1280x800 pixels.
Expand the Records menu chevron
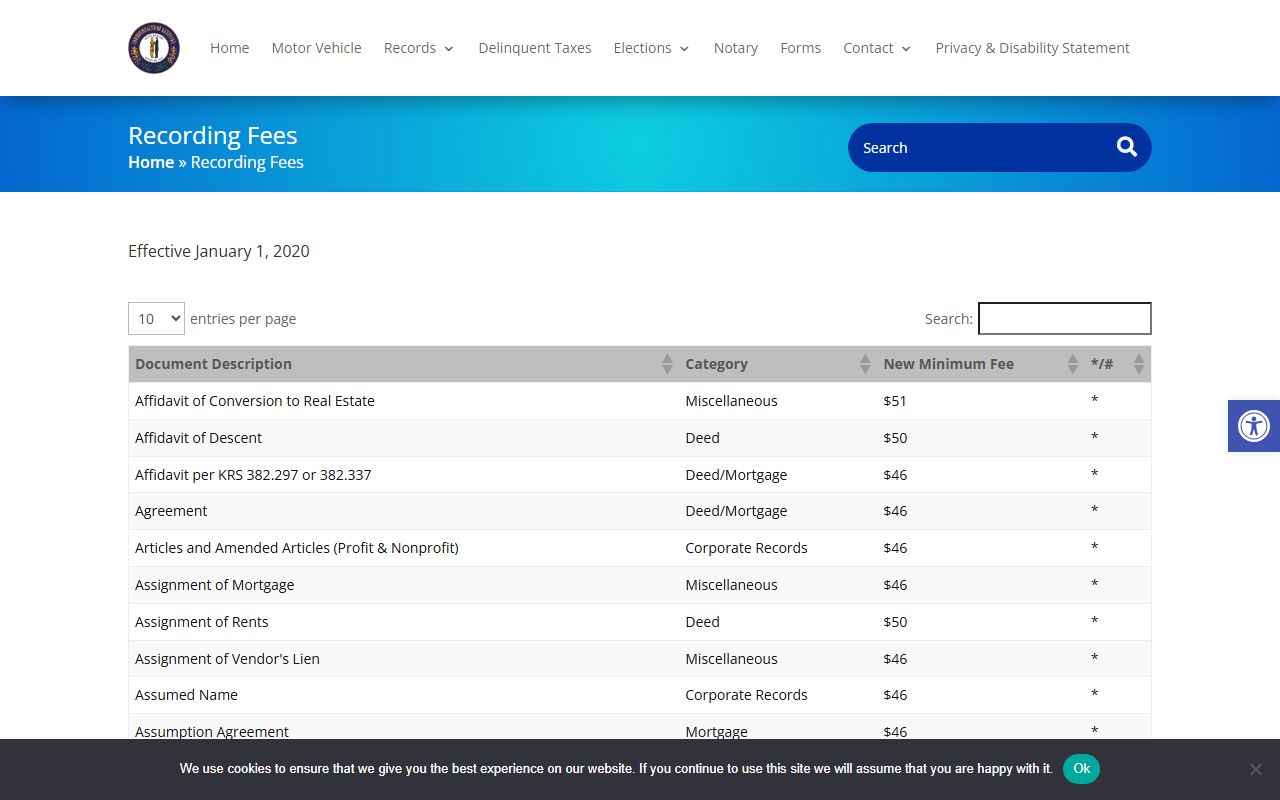[x=449, y=49]
